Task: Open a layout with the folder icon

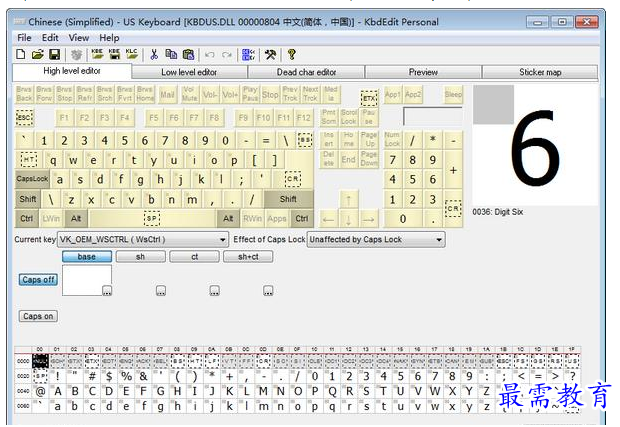Action: (38, 54)
